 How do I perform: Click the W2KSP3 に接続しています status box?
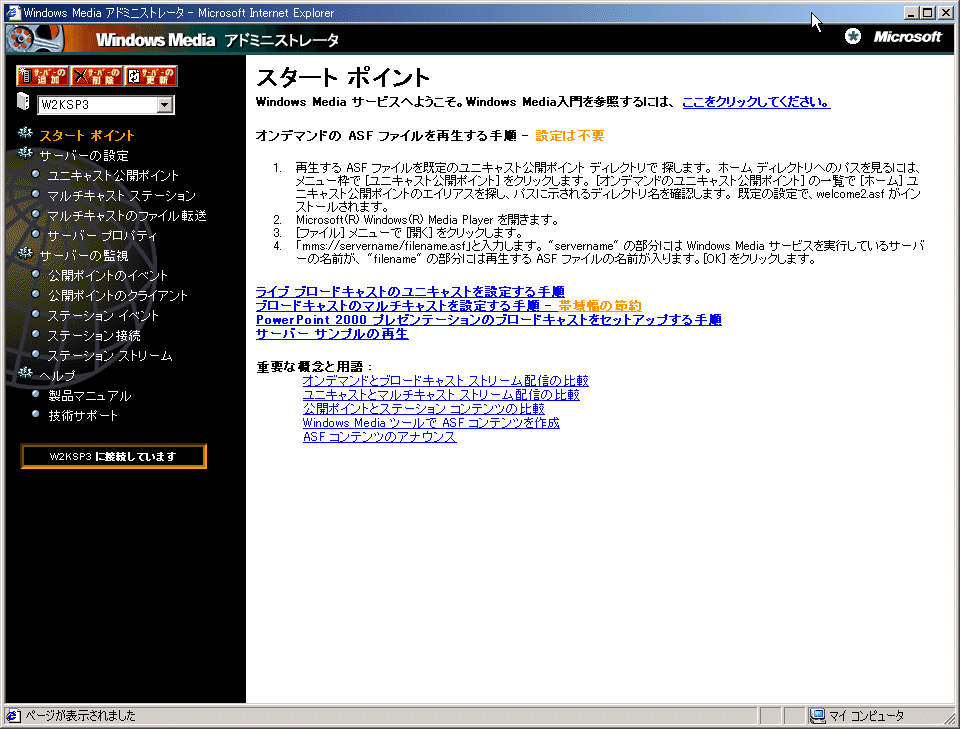[113, 457]
